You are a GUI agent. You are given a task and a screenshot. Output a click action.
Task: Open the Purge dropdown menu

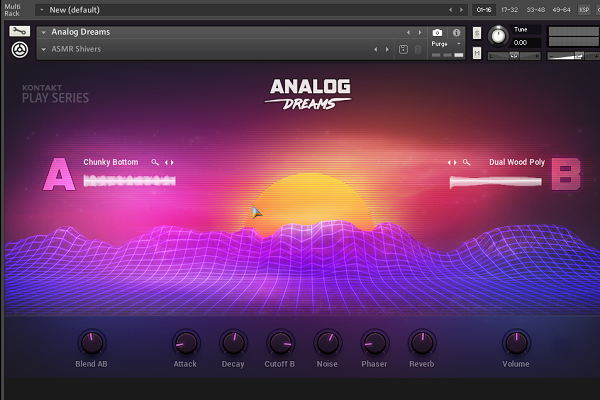446,44
